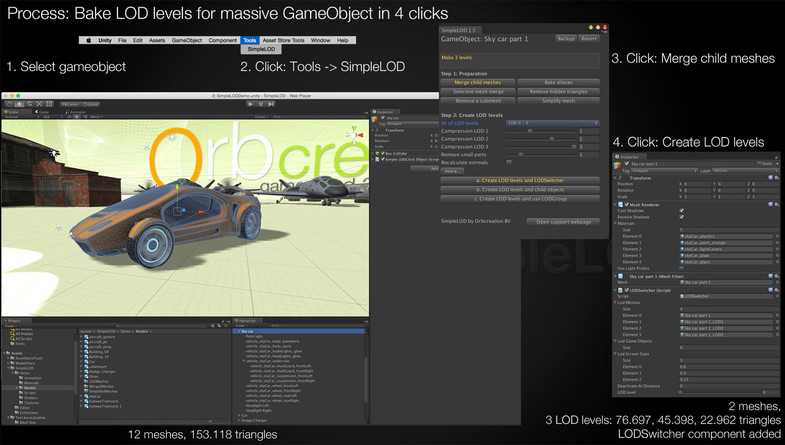Screen dimensions: 785x445
Task: Toggle the Receive Shadows checkbox
Action: point(681,217)
